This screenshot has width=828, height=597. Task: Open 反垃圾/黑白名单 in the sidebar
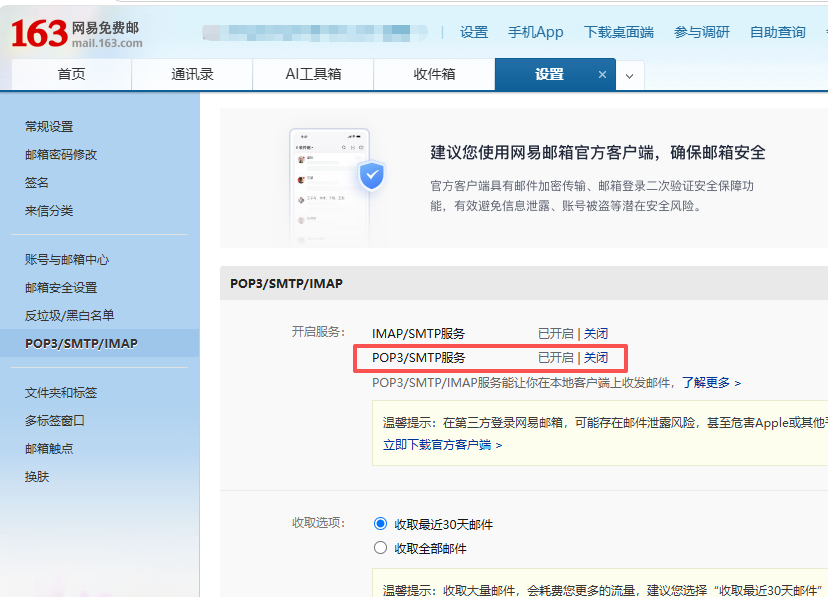(69, 316)
